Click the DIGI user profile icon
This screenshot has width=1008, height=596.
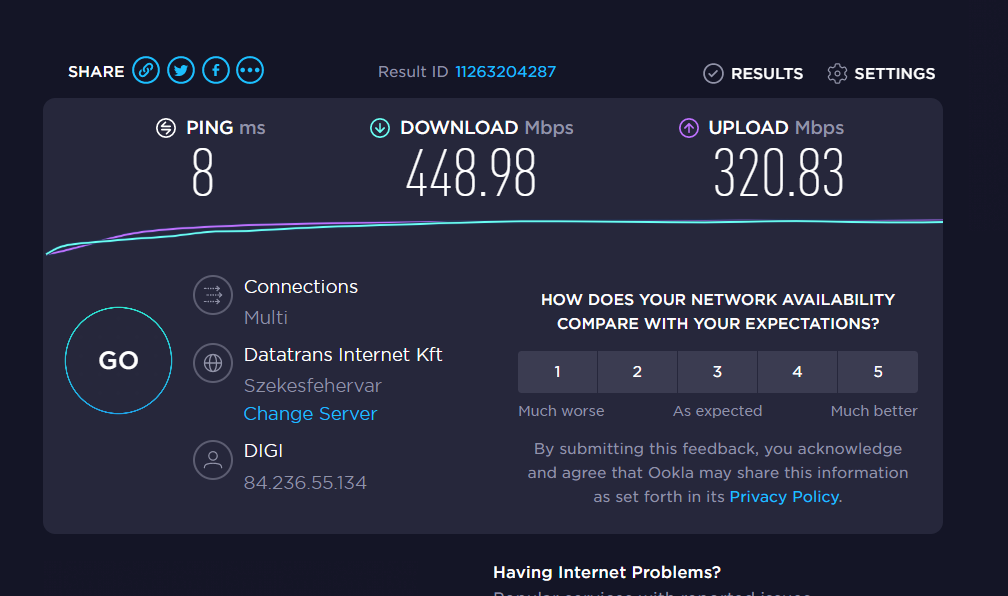pyautogui.click(x=212, y=460)
